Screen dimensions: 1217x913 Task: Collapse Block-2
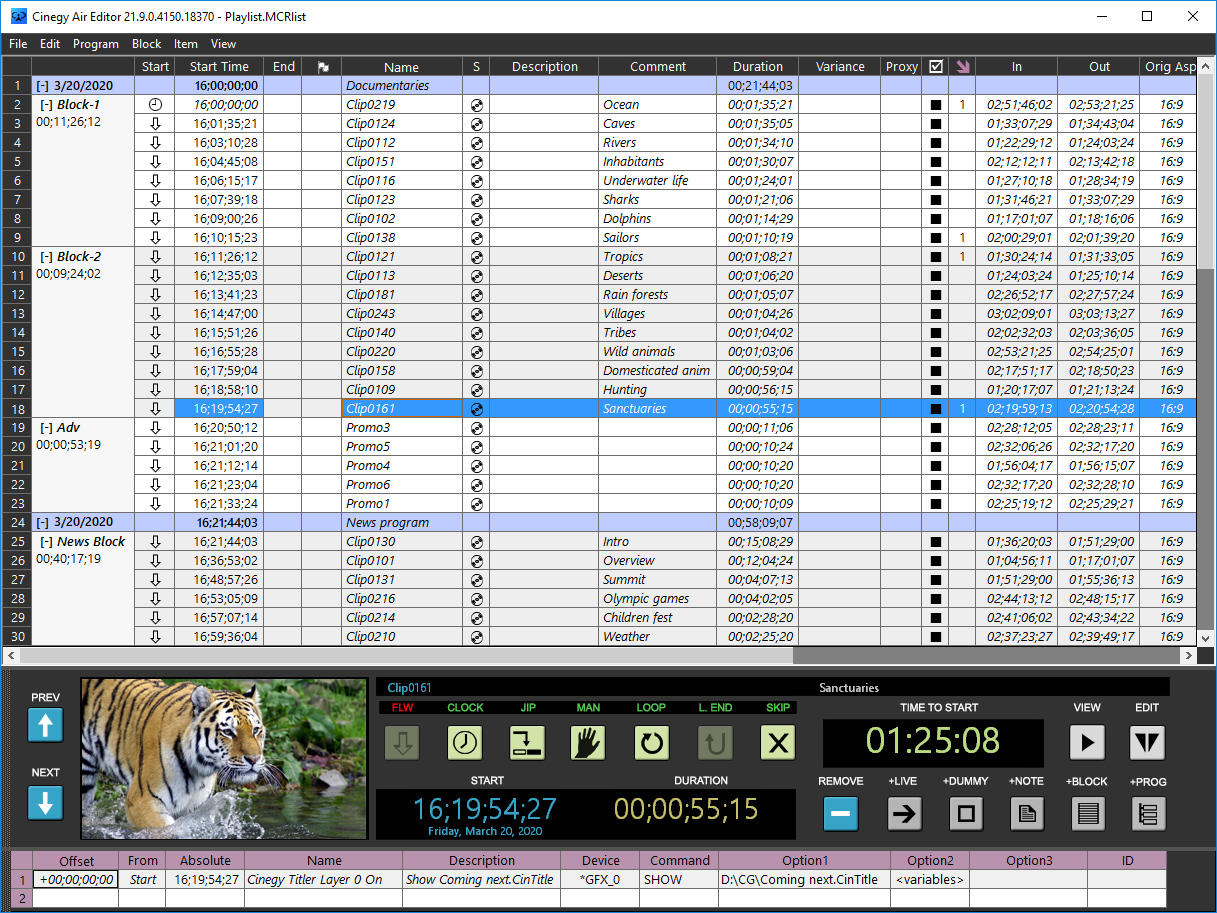pos(46,257)
